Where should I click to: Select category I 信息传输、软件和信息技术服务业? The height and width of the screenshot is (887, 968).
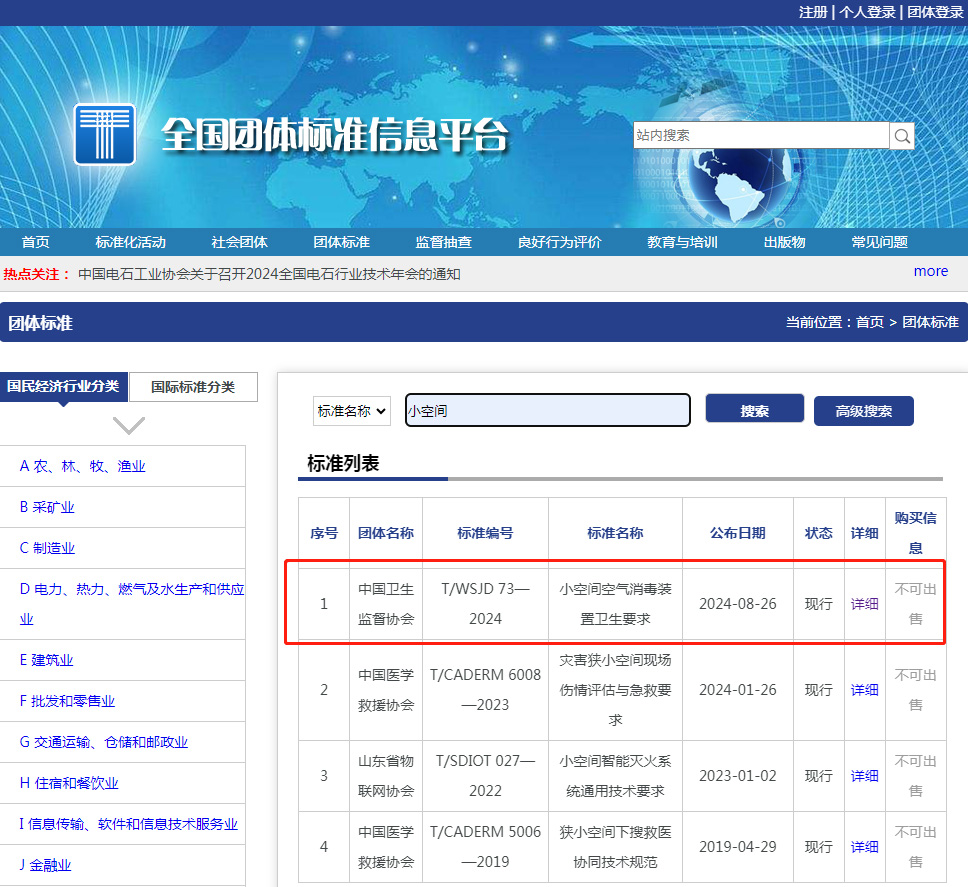point(128,823)
